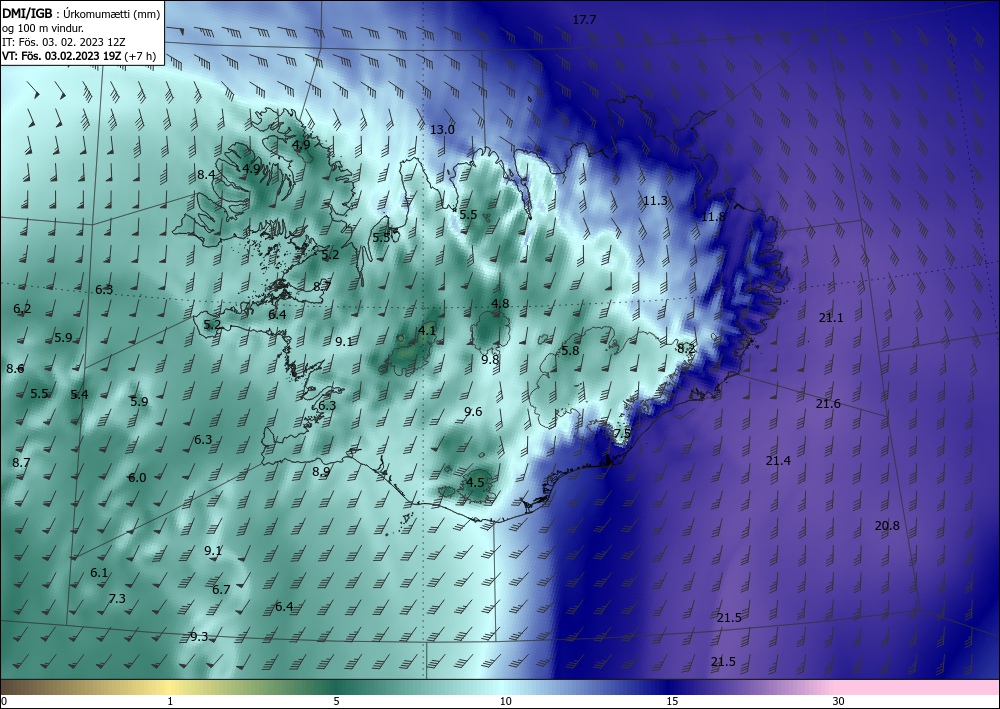Click the 6.1 map value
The height and width of the screenshot is (709, 1000).
point(99,573)
